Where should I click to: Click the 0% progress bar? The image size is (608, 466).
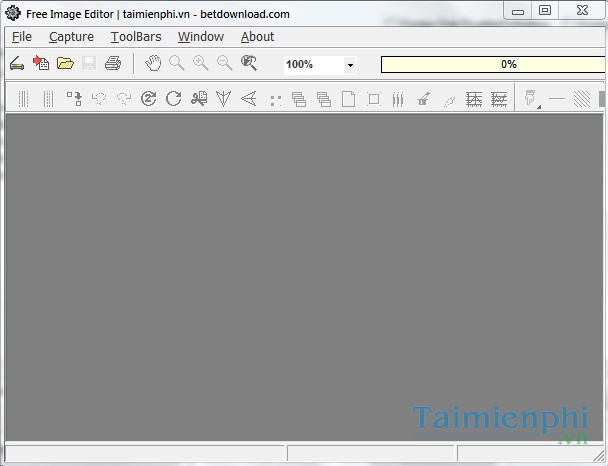pyautogui.click(x=493, y=64)
